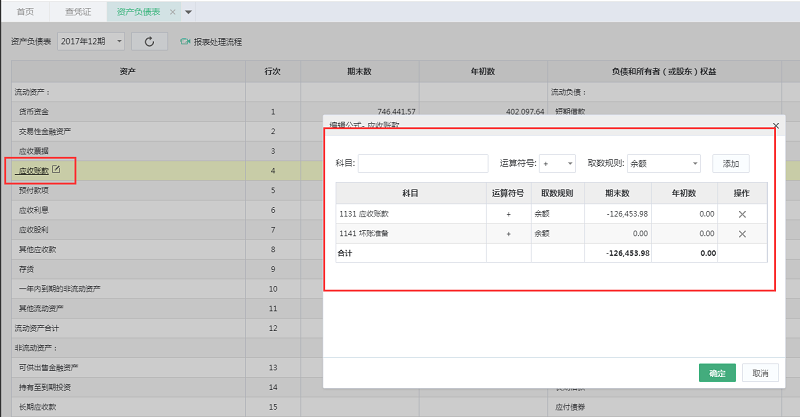Delete the 1131 应收账款 formula row

(x=741, y=214)
